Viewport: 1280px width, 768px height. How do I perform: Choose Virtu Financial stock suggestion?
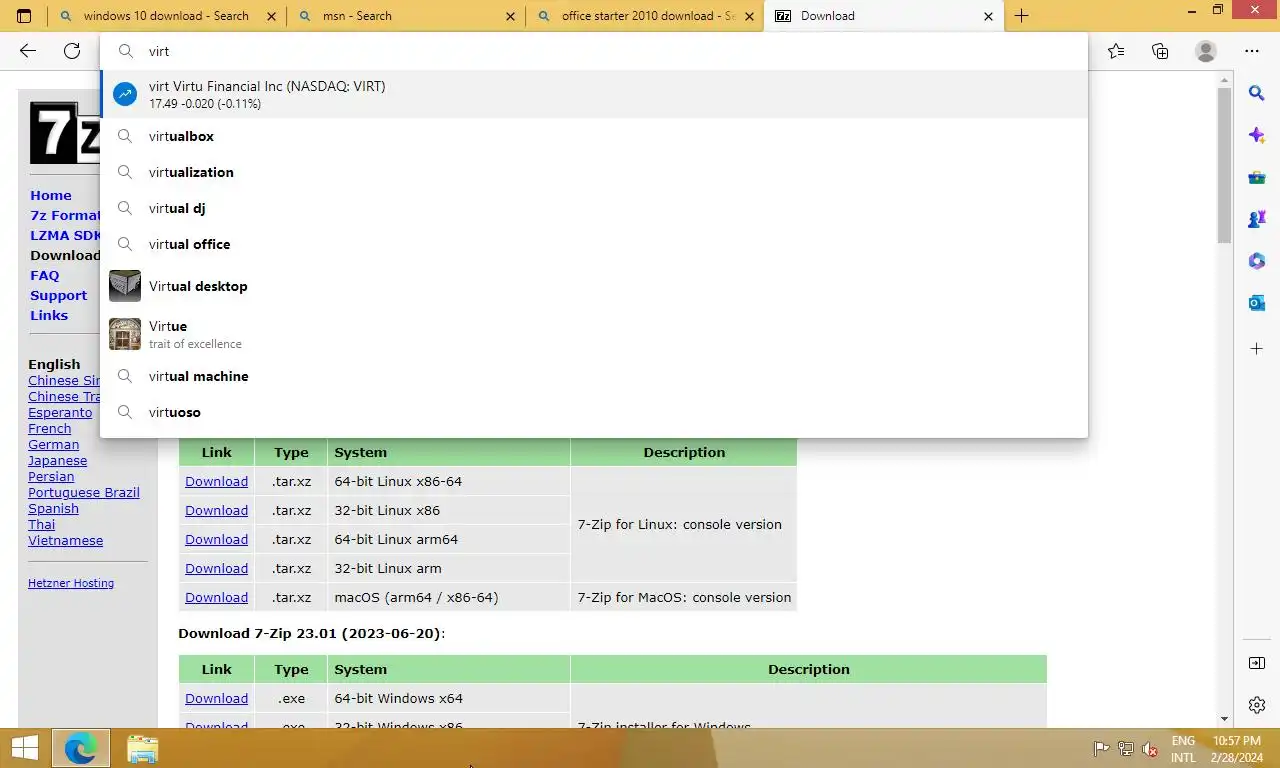(594, 94)
